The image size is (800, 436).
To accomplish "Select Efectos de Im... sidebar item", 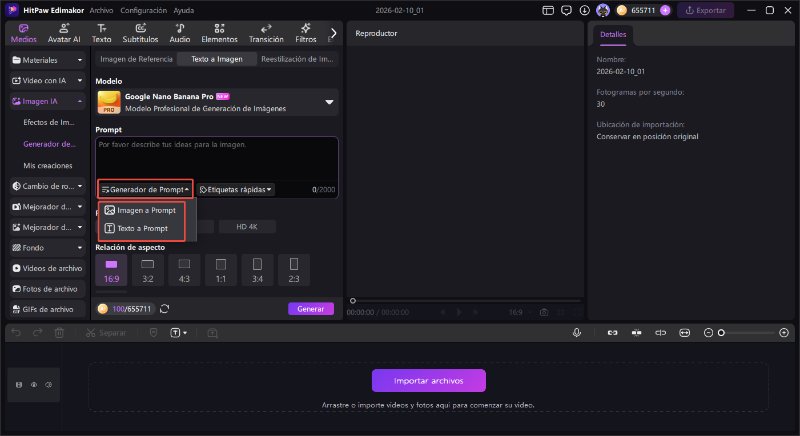I will pos(49,122).
